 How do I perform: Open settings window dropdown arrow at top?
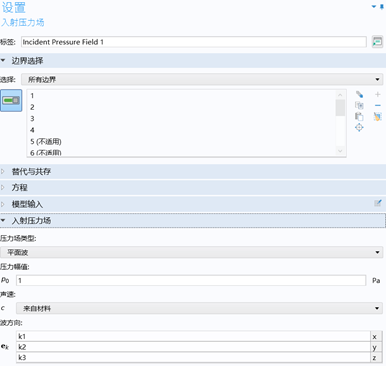coord(374,7)
